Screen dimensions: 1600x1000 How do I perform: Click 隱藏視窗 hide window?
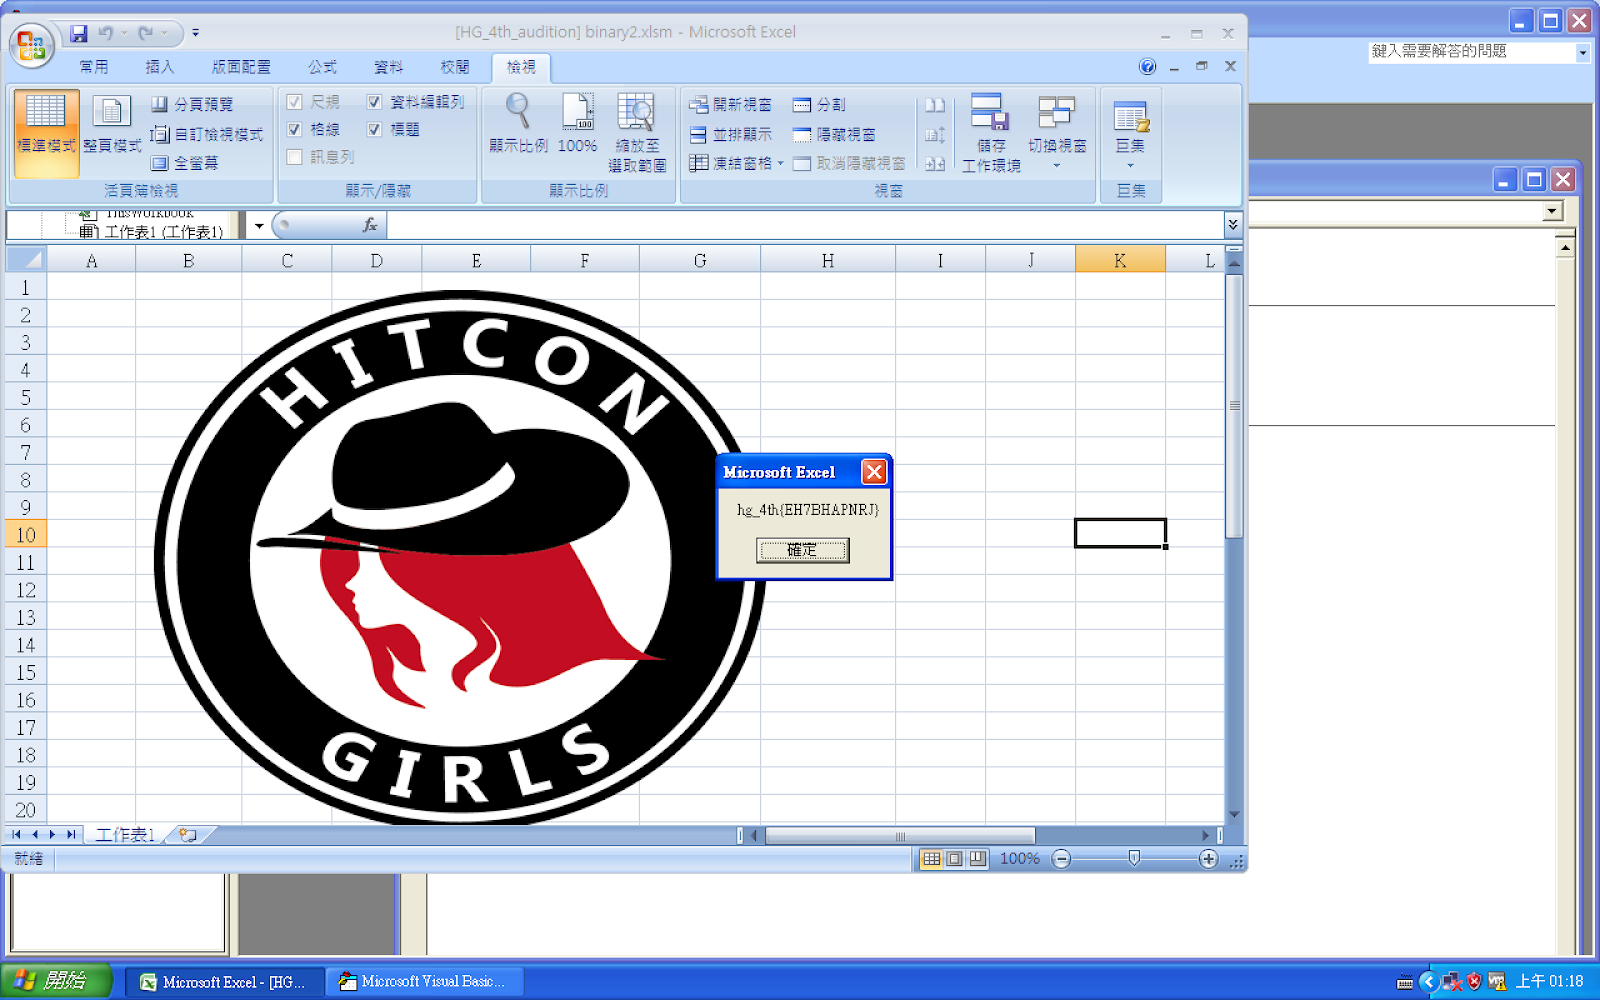834,134
